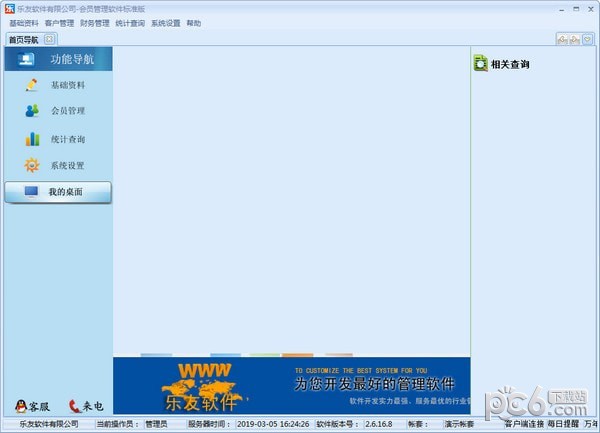Close the 首页导航 tab with its X button
Image resolution: width=600 pixels, height=433 pixels.
click(49, 39)
